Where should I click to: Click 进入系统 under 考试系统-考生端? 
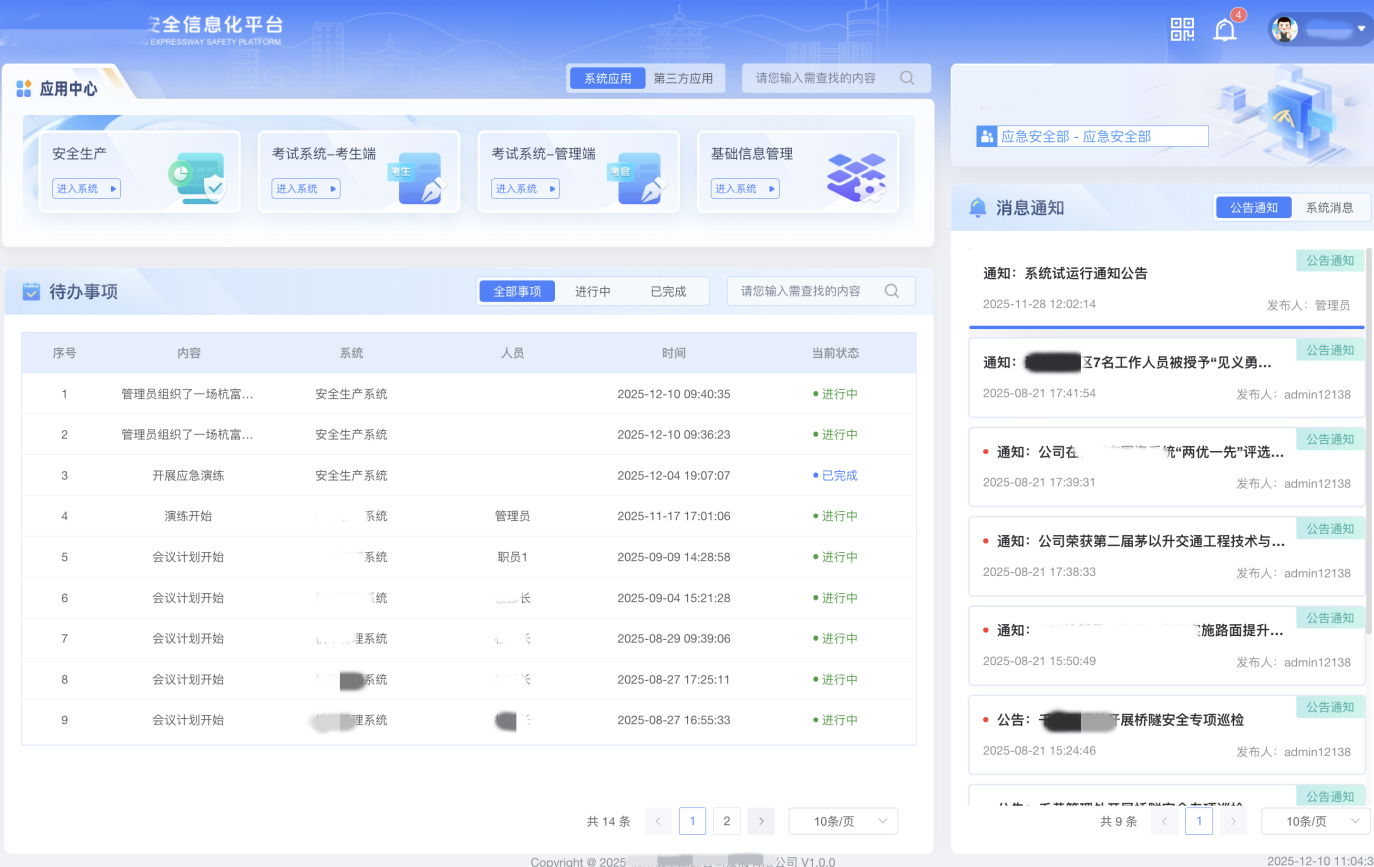pos(305,188)
